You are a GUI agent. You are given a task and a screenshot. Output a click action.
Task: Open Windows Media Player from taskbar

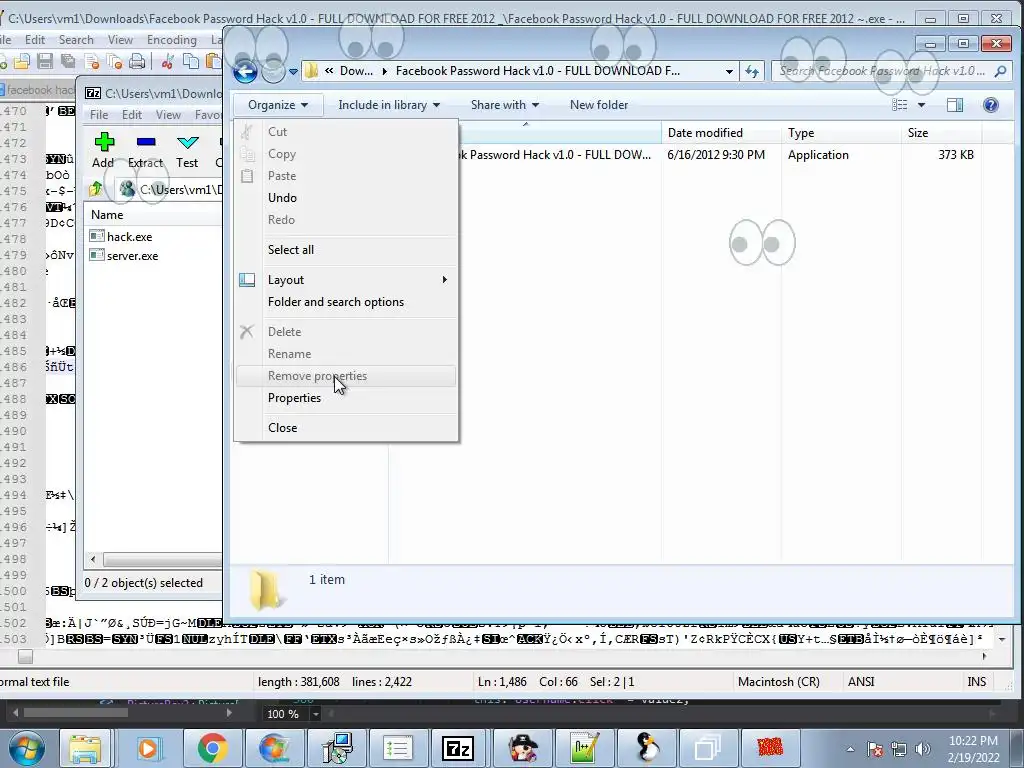pos(148,748)
